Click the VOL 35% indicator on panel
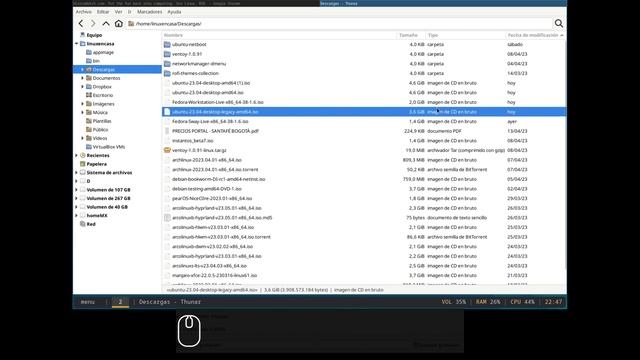Viewport: 640px width, 360px height. (x=453, y=302)
